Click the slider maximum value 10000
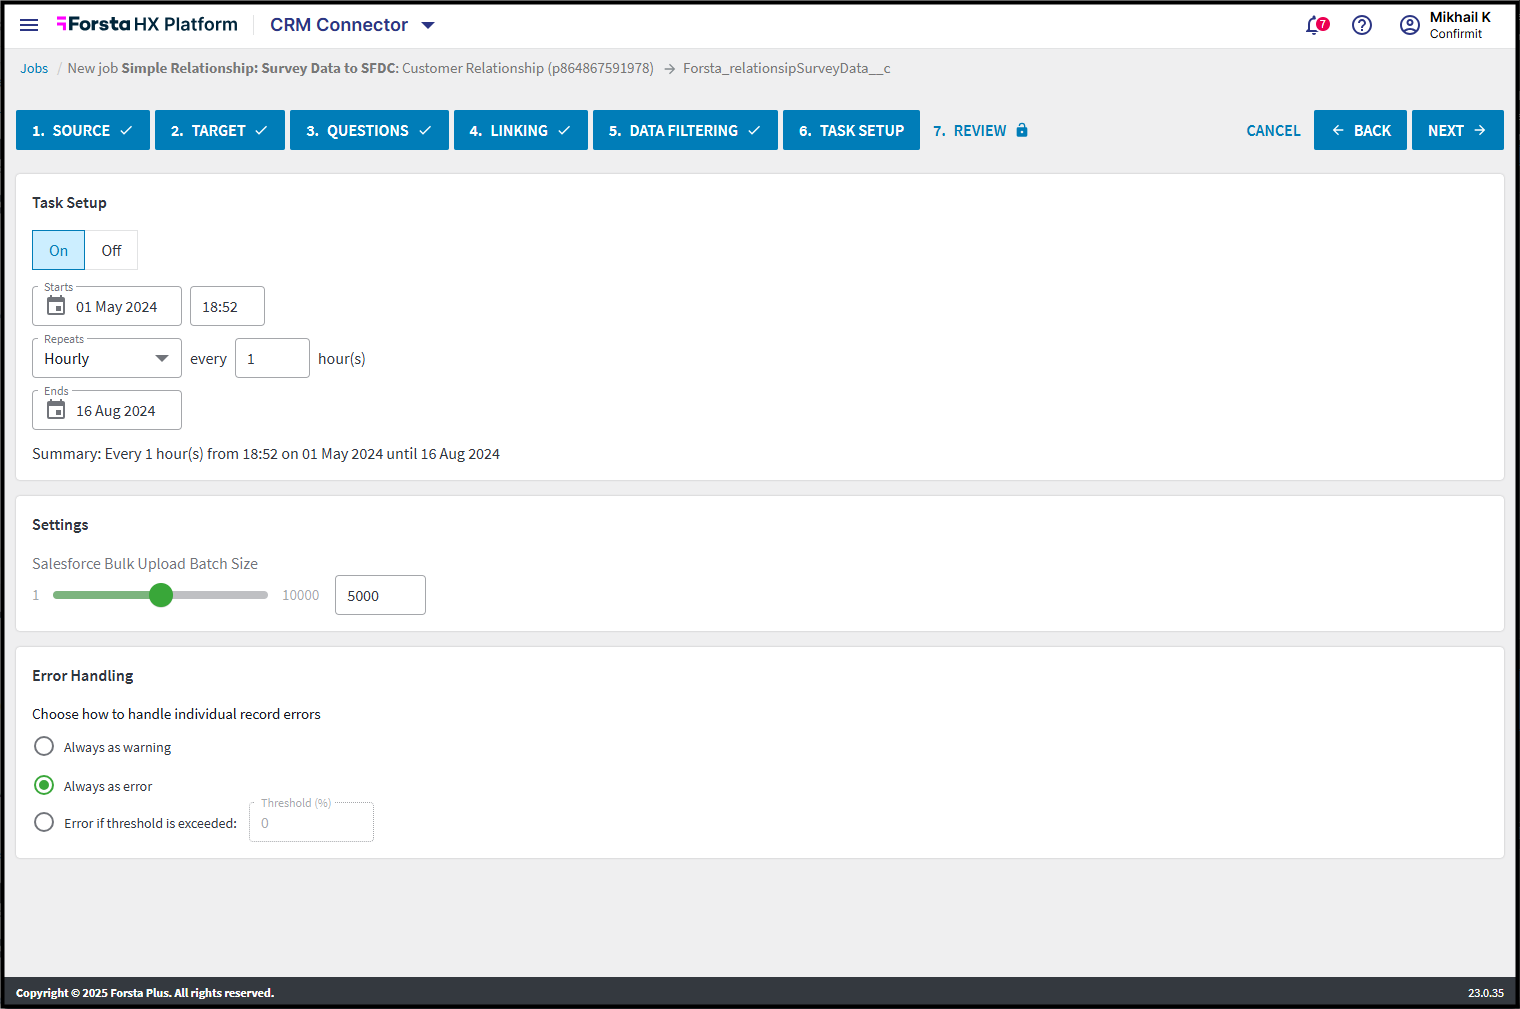 coord(301,595)
